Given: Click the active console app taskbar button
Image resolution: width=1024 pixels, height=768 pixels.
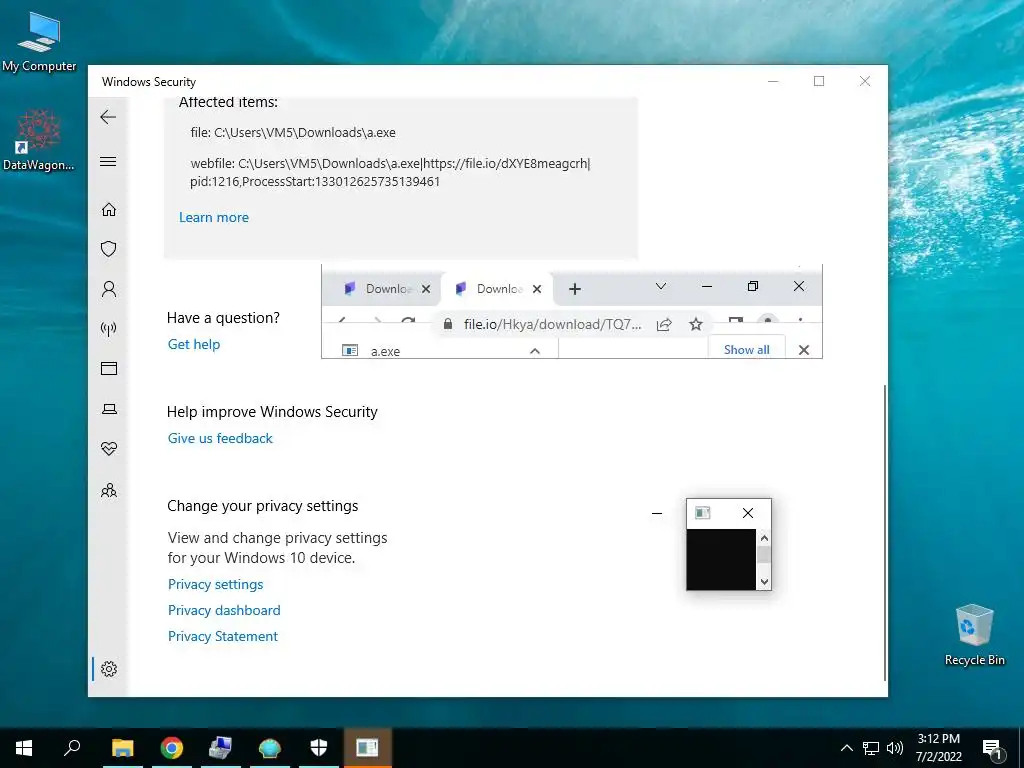Looking at the screenshot, I should point(367,748).
